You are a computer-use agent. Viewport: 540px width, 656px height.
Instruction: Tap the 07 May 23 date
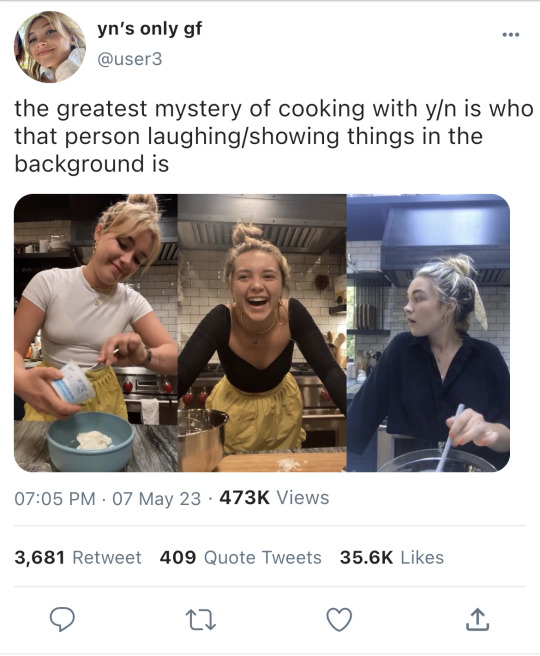pos(156,498)
